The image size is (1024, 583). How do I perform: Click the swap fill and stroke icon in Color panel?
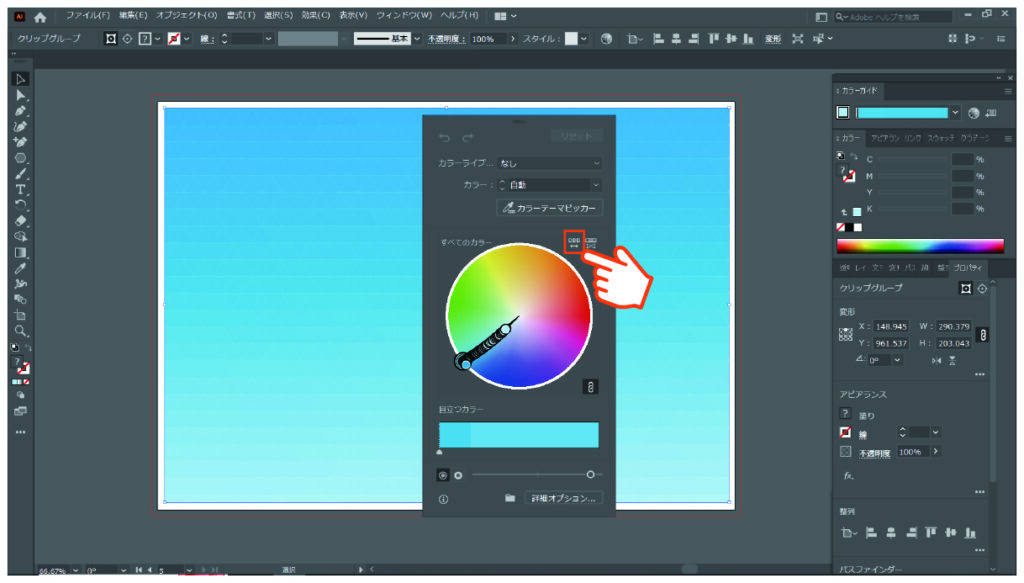[854, 156]
